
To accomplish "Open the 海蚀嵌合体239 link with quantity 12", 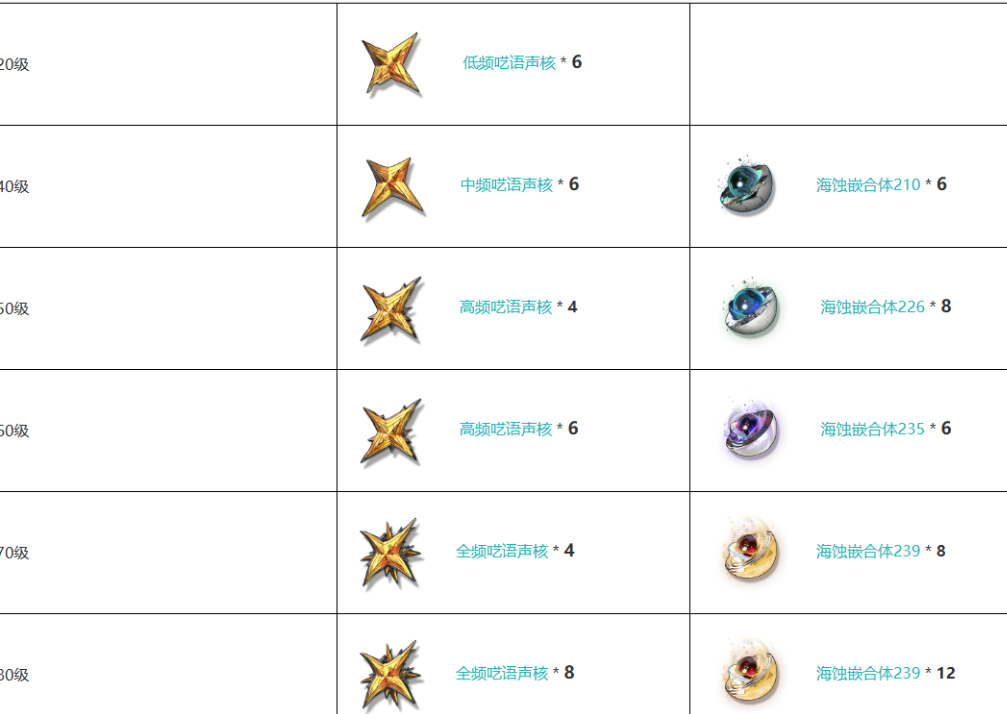I will (x=868, y=673).
